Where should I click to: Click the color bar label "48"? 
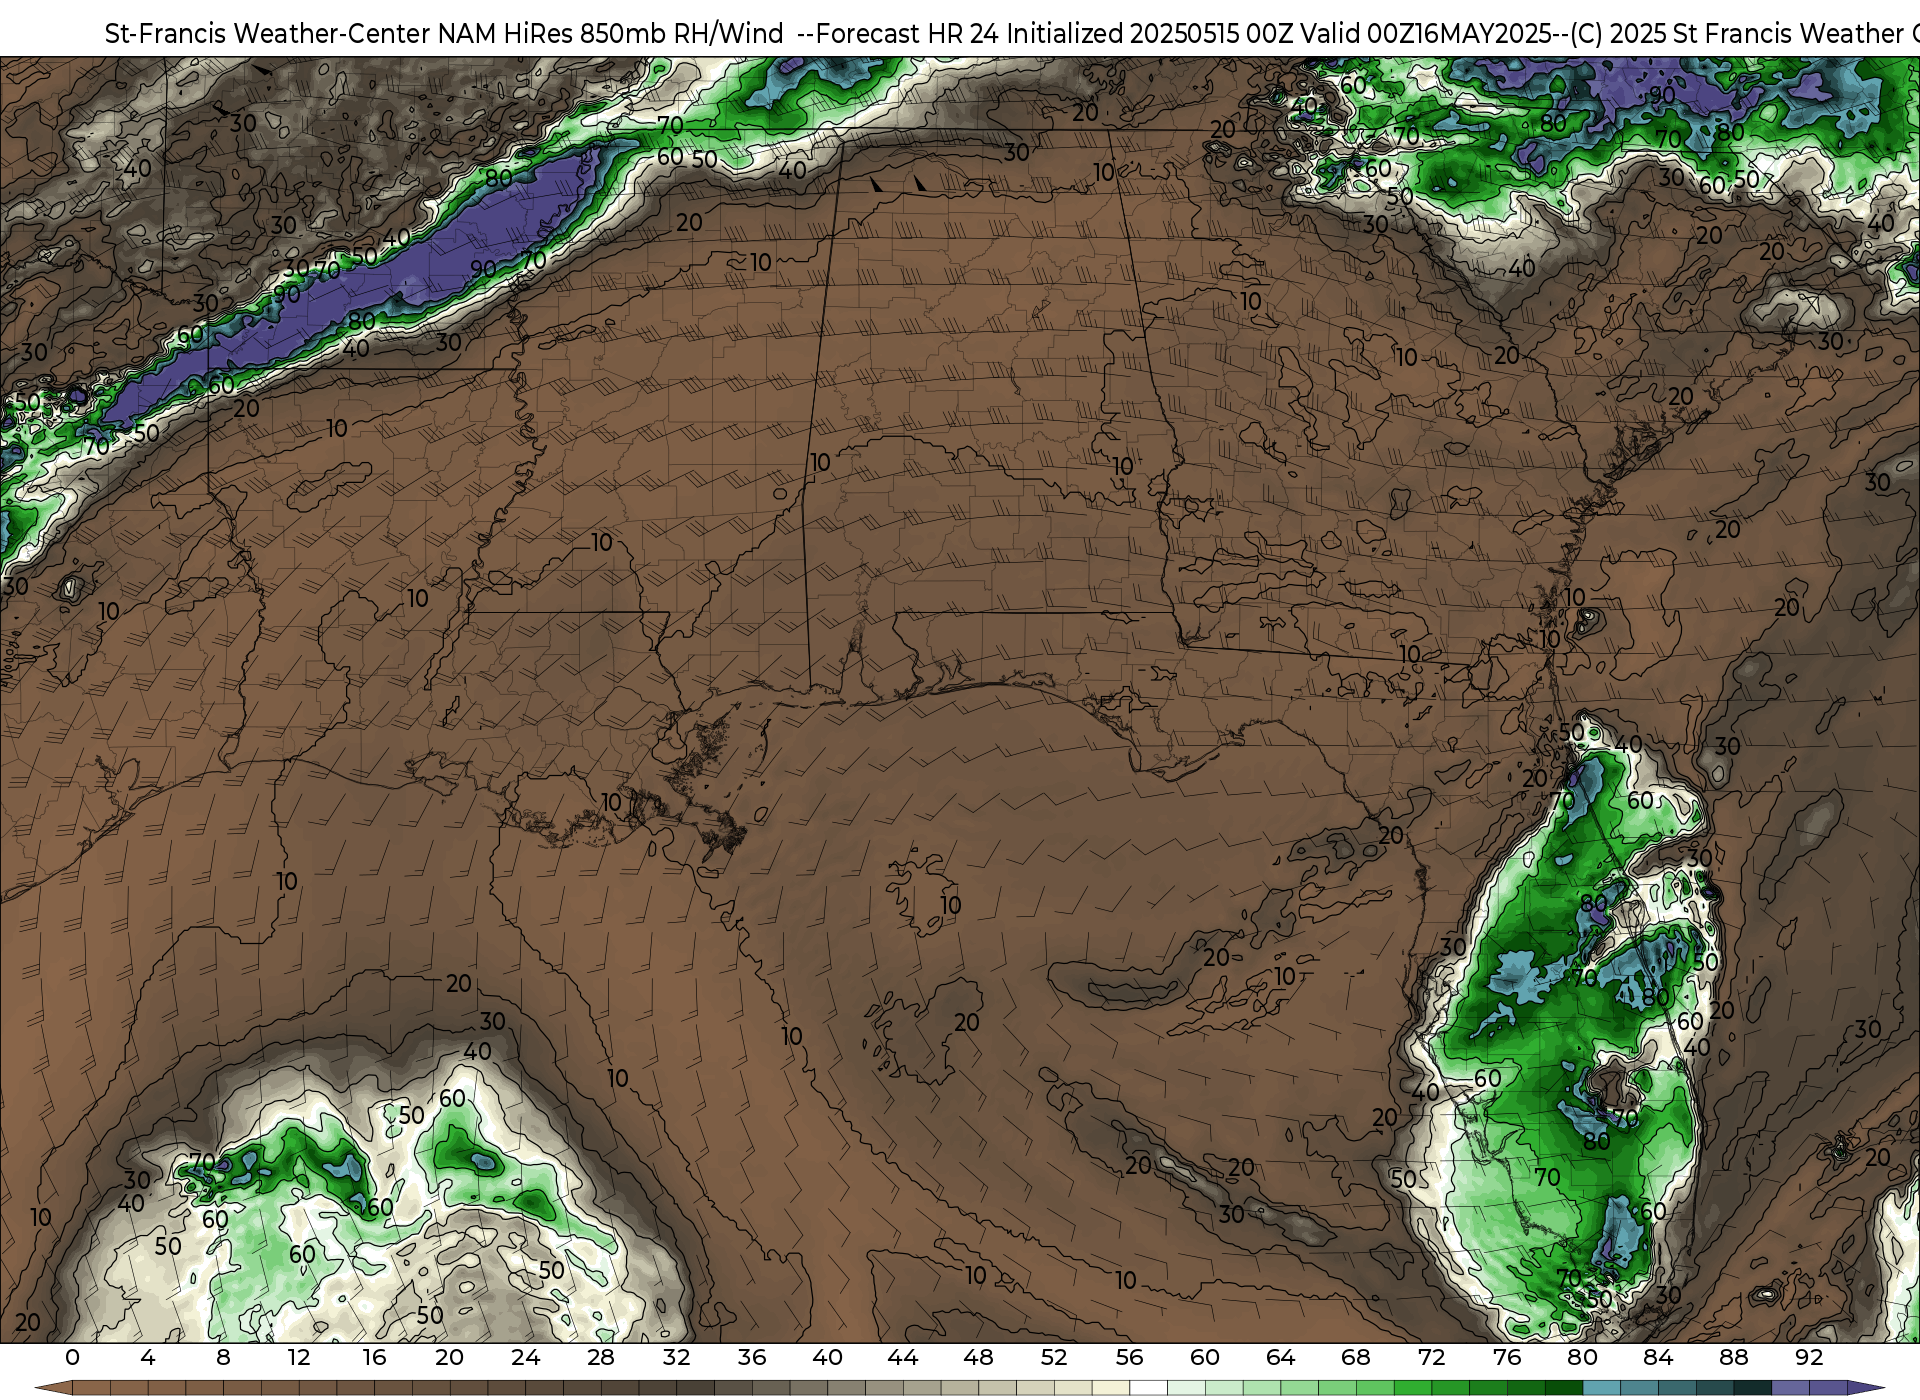click(x=978, y=1357)
